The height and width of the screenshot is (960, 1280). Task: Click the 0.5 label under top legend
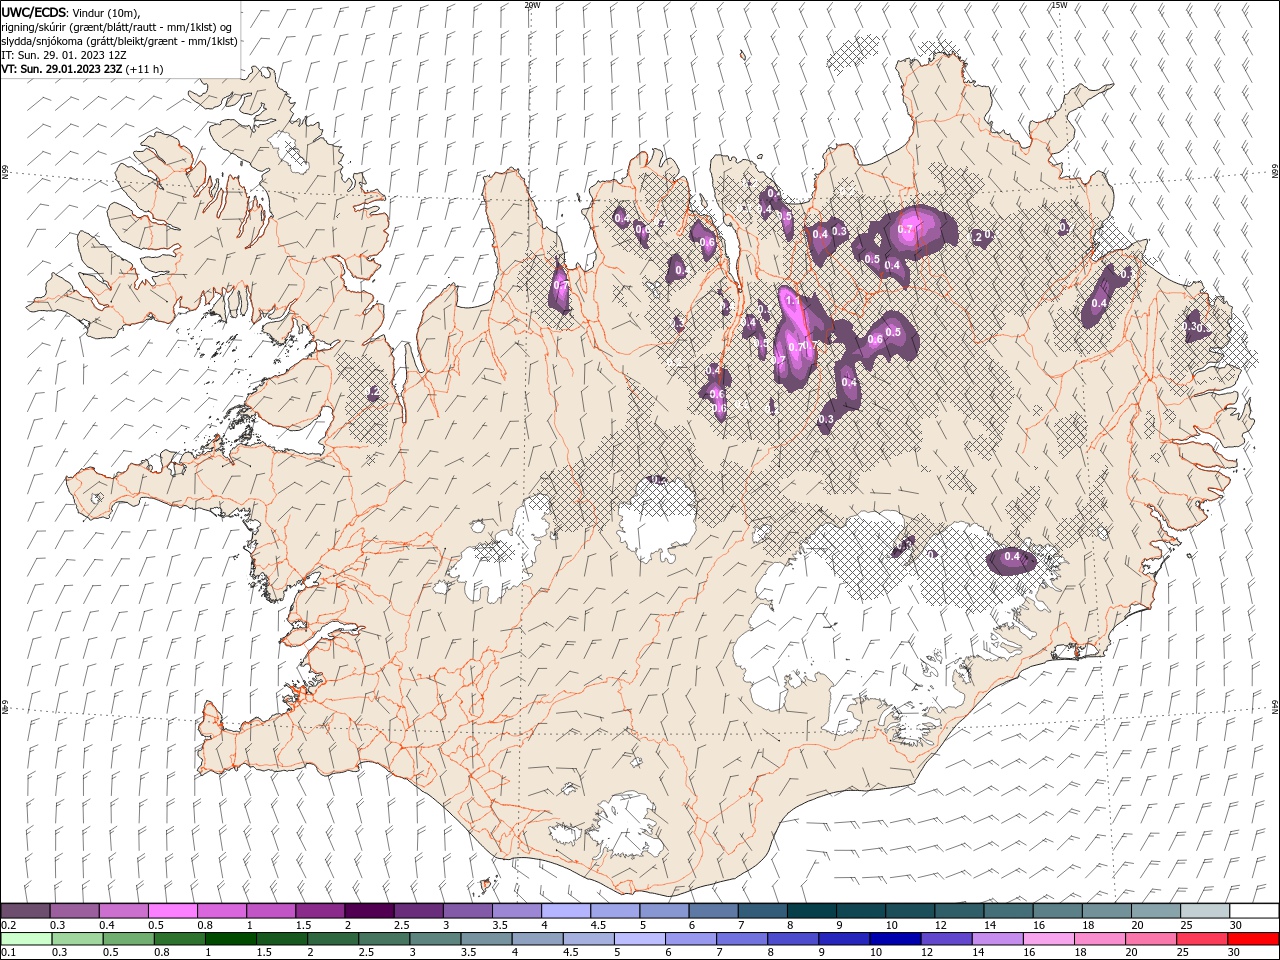tap(157, 925)
